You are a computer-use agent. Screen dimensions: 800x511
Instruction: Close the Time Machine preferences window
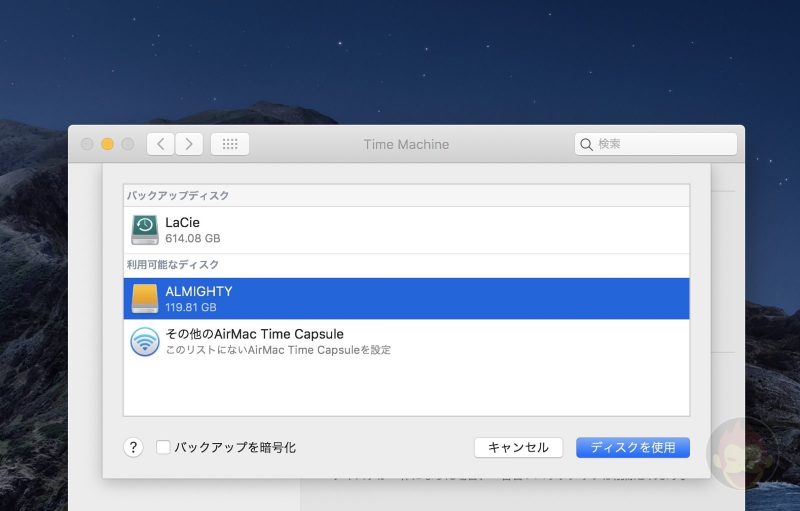[87, 144]
